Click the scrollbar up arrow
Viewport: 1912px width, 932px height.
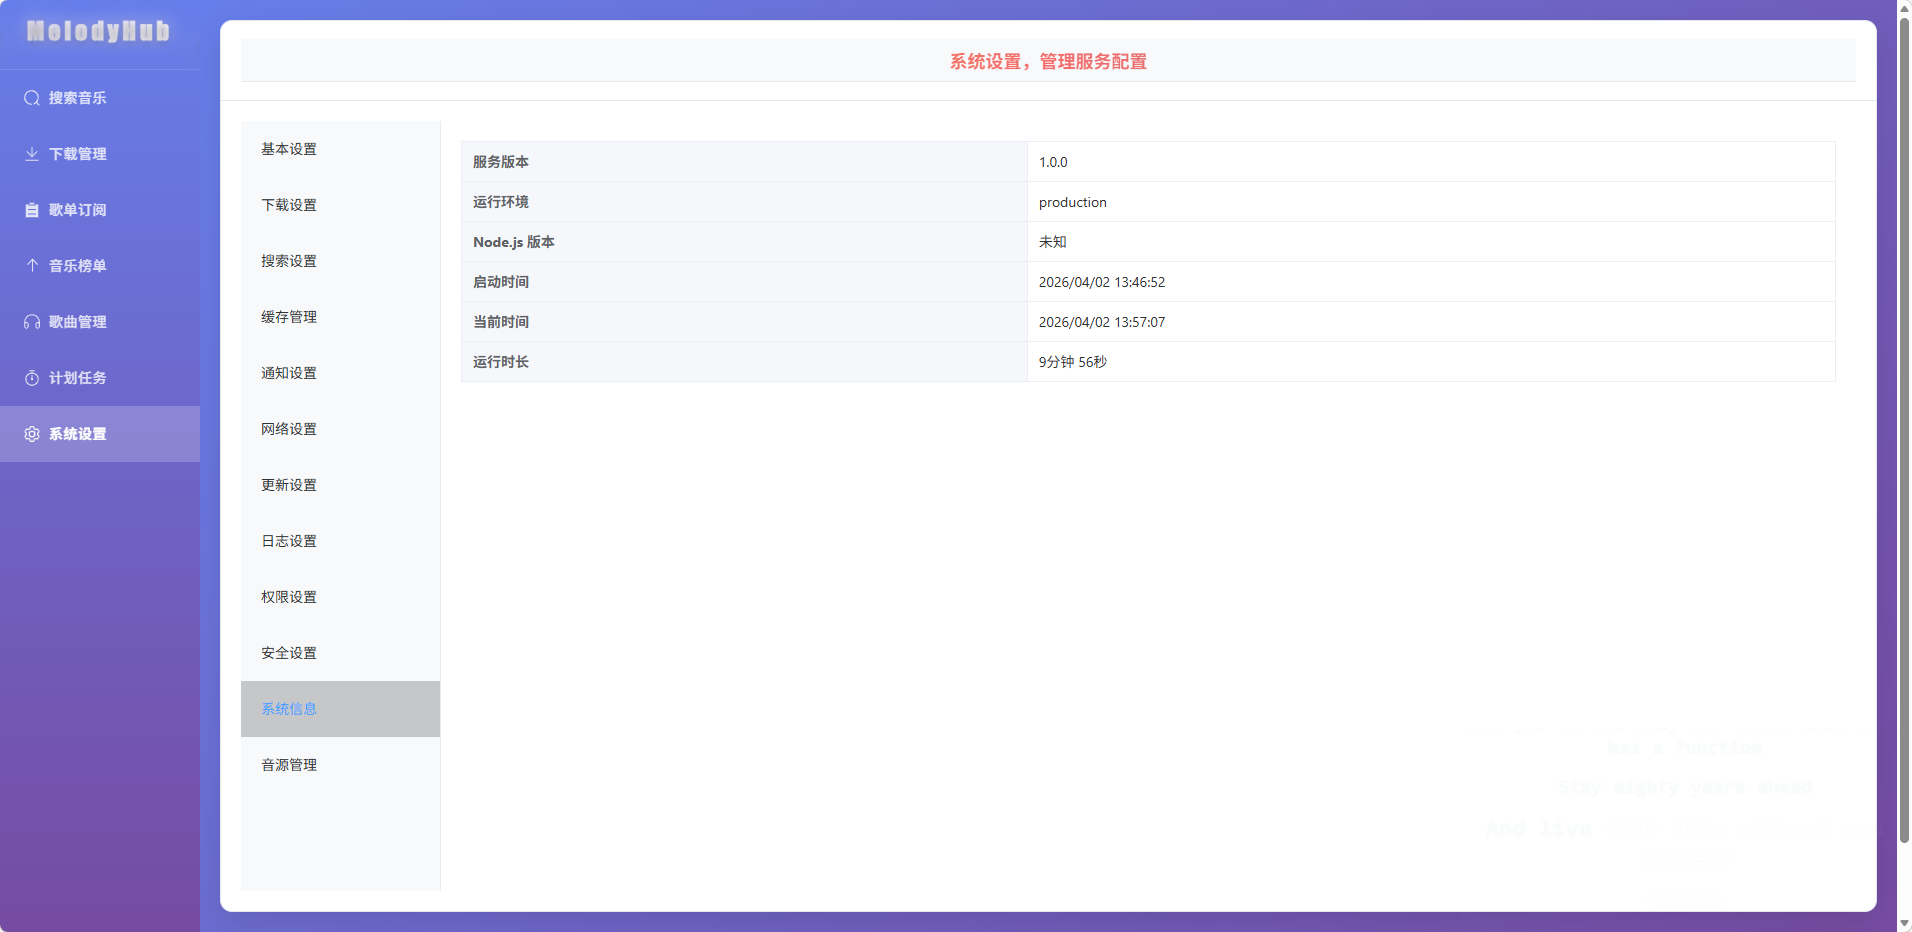pos(1904,7)
